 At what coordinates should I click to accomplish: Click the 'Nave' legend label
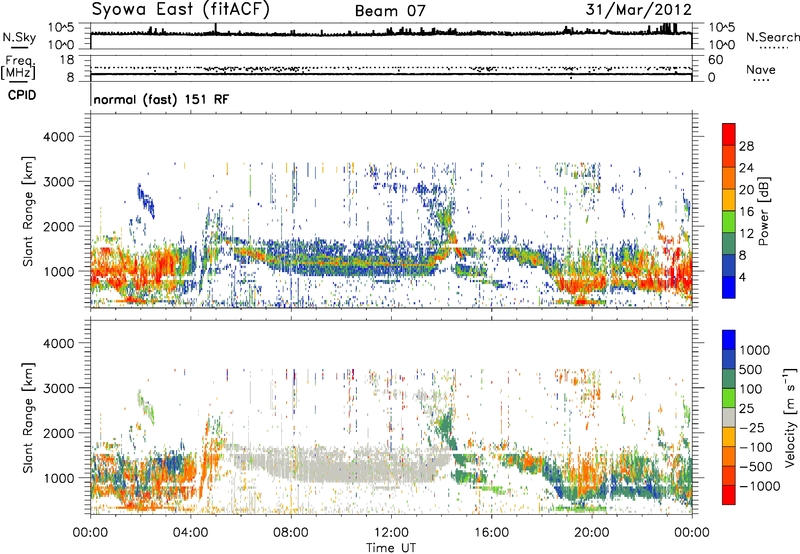(760, 69)
